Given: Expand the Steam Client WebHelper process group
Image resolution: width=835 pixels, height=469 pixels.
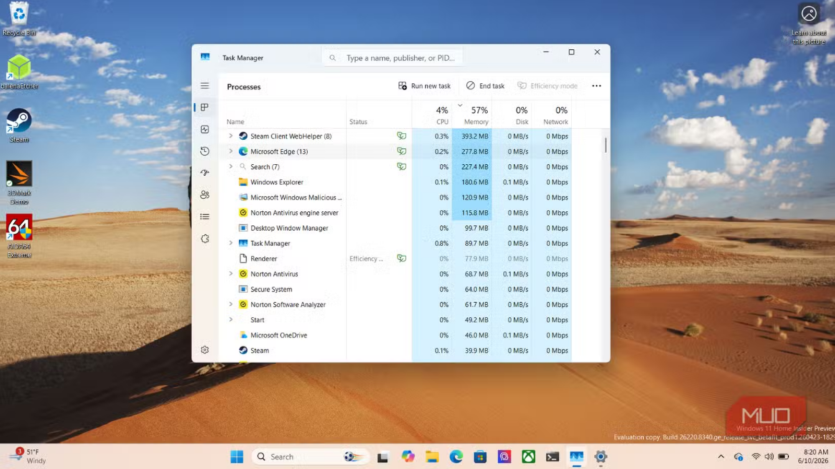Looking at the screenshot, I should click(x=231, y=136).
